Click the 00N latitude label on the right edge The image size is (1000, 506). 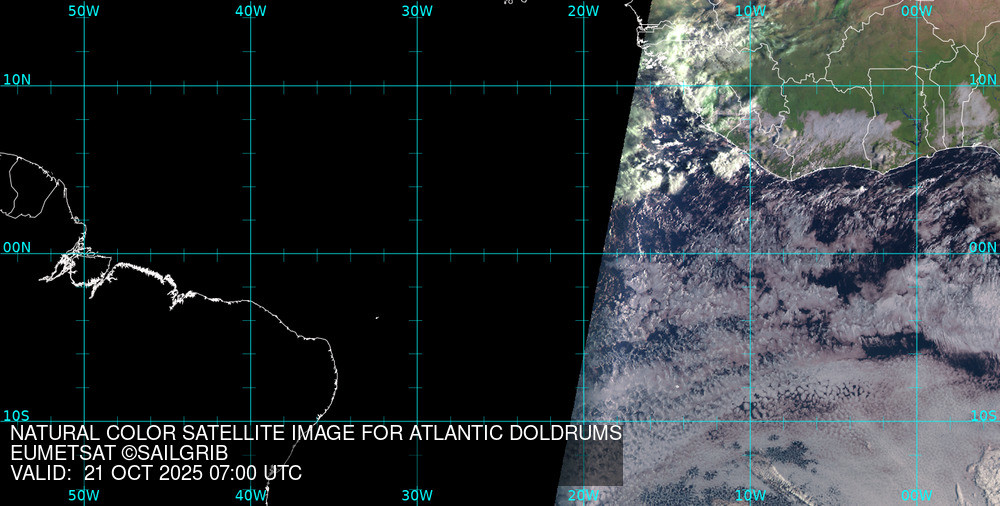983,247
